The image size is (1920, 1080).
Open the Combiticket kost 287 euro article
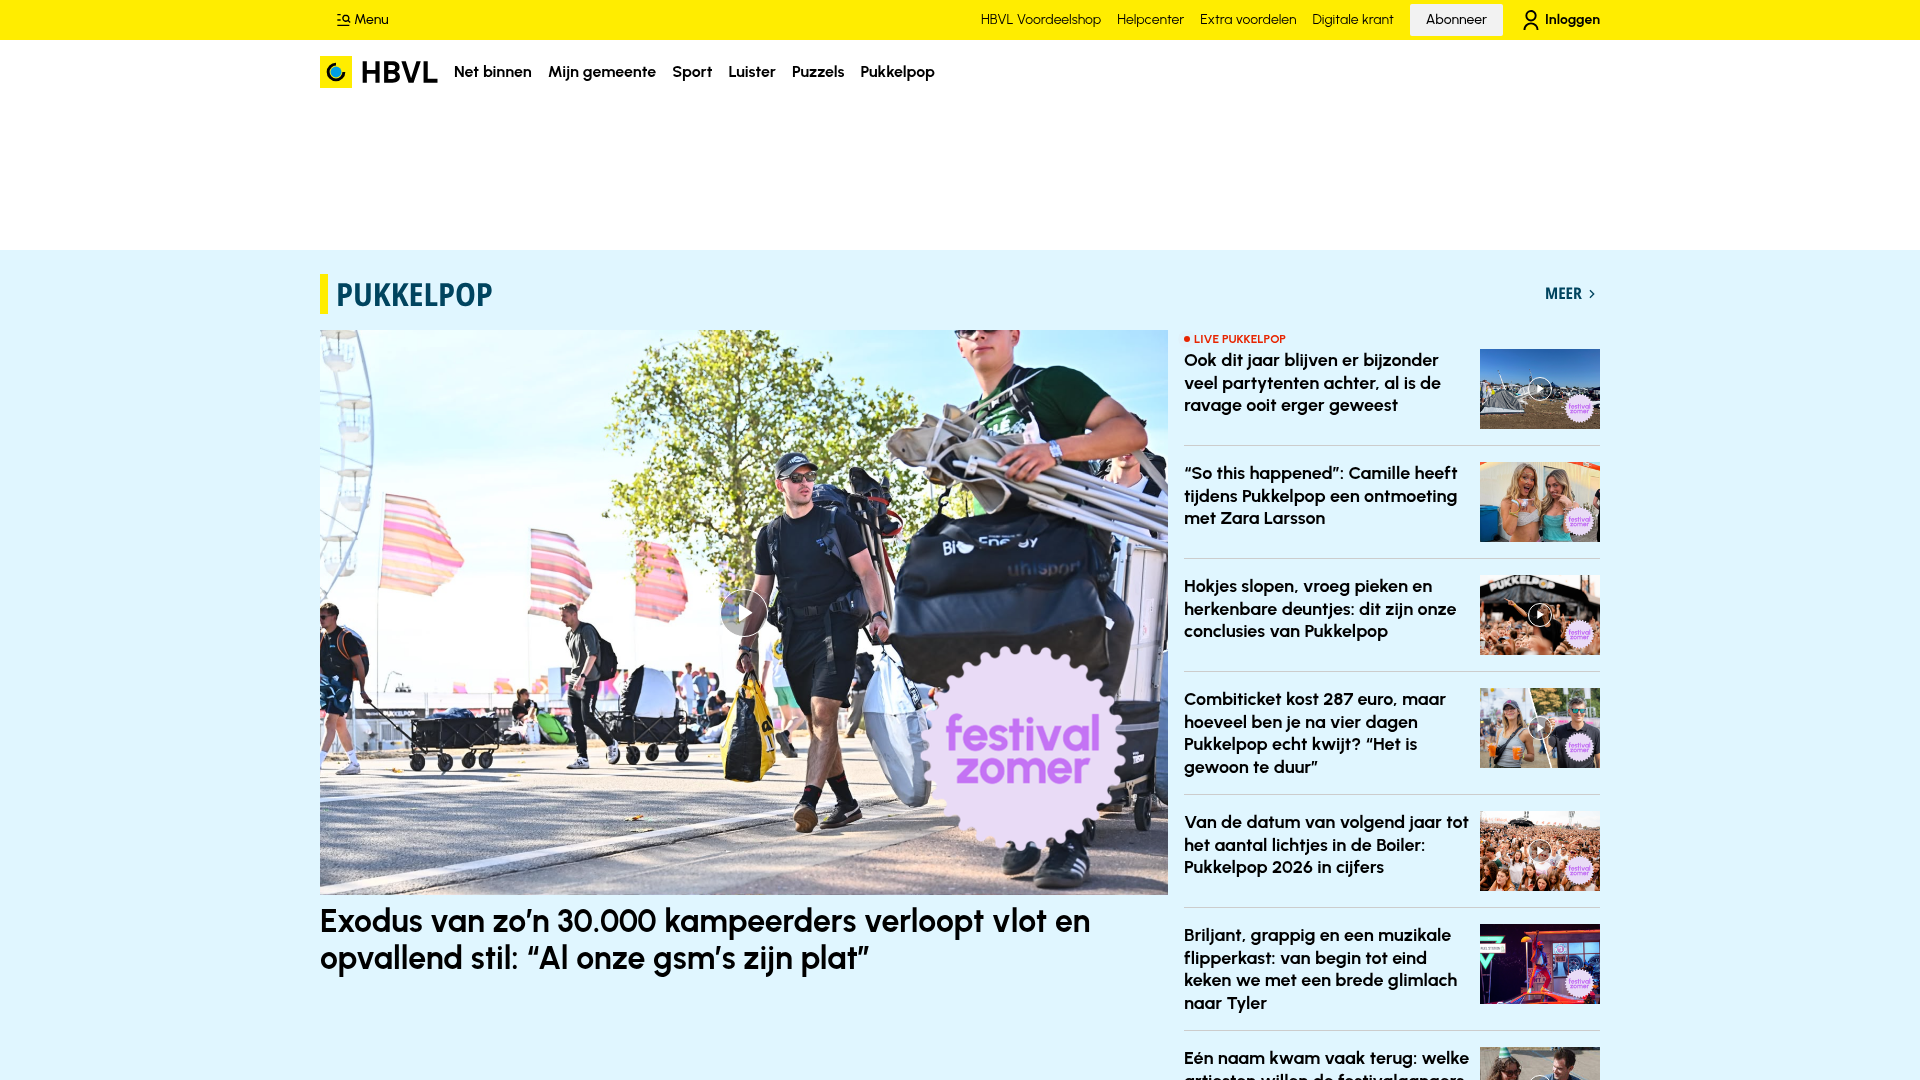(1315, 733)
